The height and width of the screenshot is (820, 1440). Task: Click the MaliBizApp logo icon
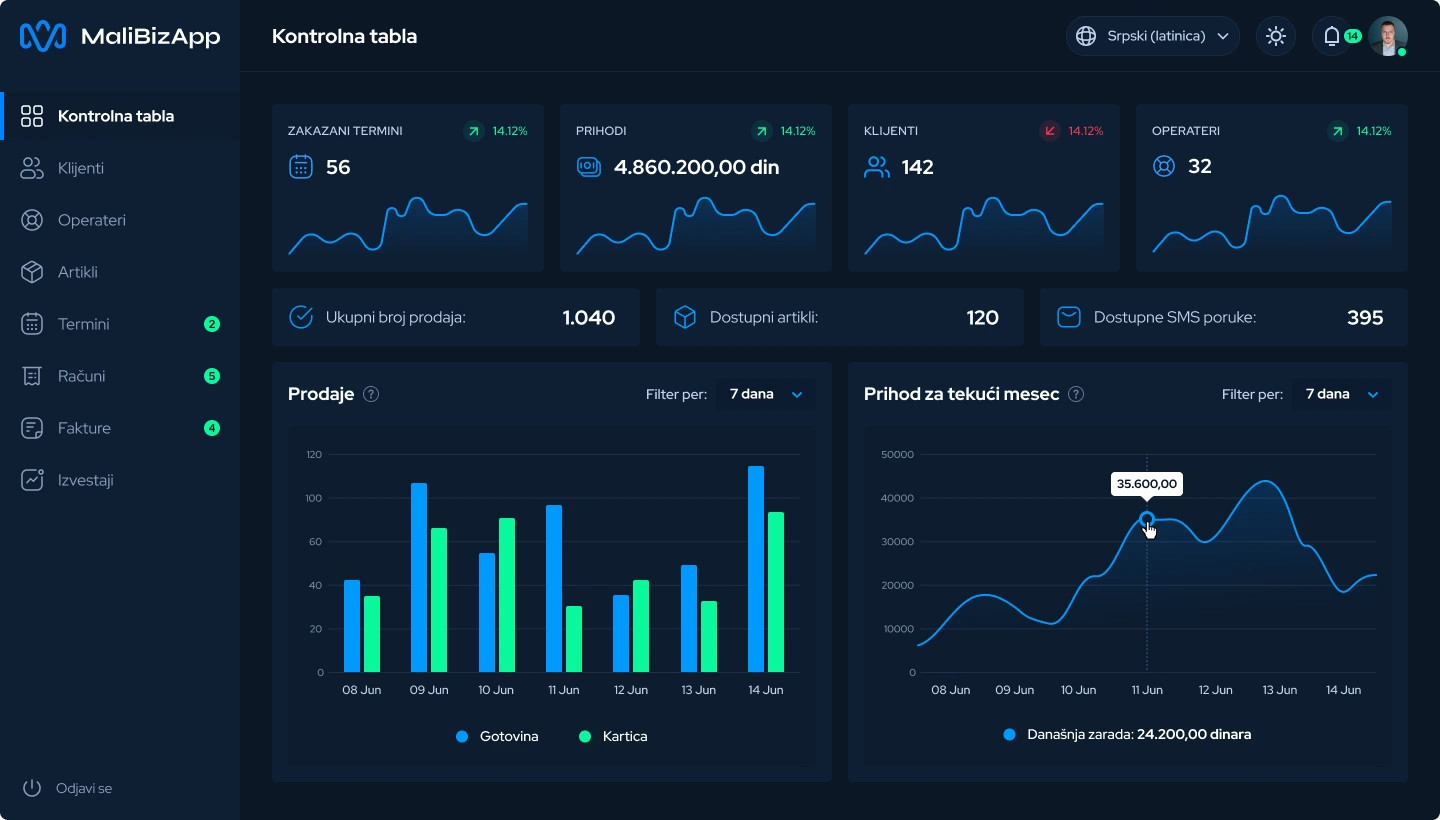click(43, 37)
